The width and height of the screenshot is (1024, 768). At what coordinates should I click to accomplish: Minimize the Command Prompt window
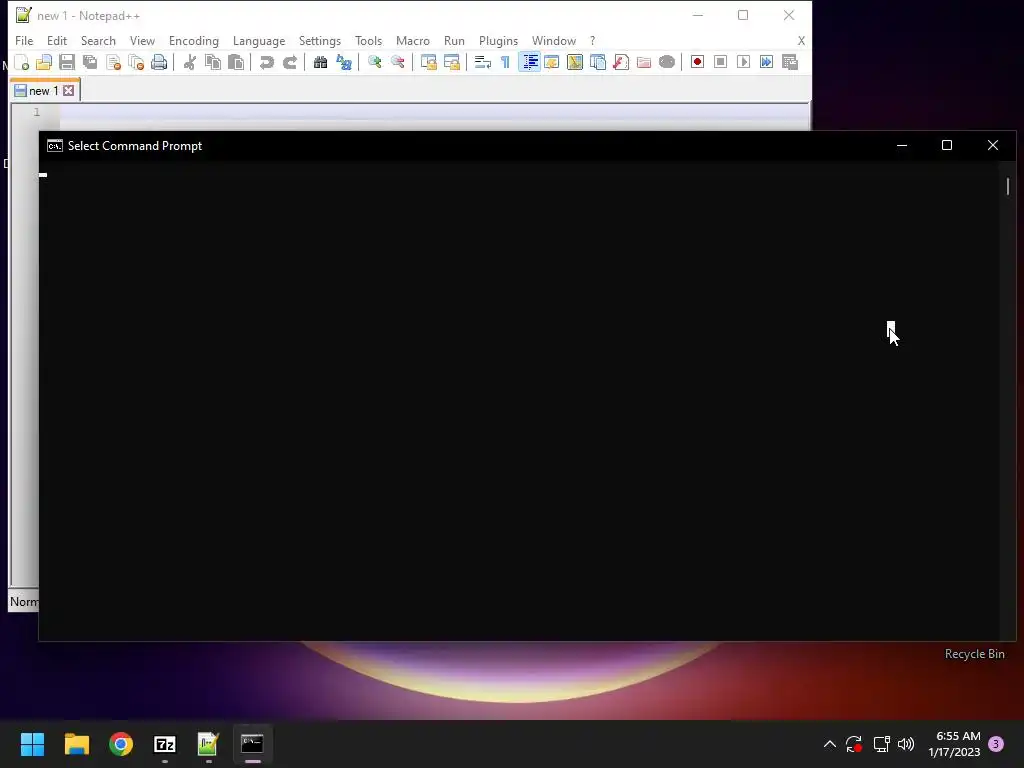(x=902, y=145)
